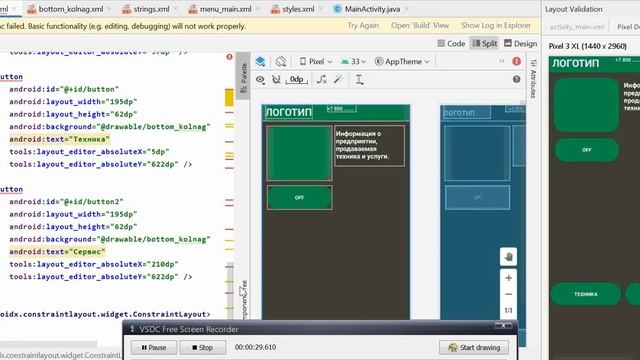
Task: Click the +7 800 phone text in preview header
Action: coord(341,109)
